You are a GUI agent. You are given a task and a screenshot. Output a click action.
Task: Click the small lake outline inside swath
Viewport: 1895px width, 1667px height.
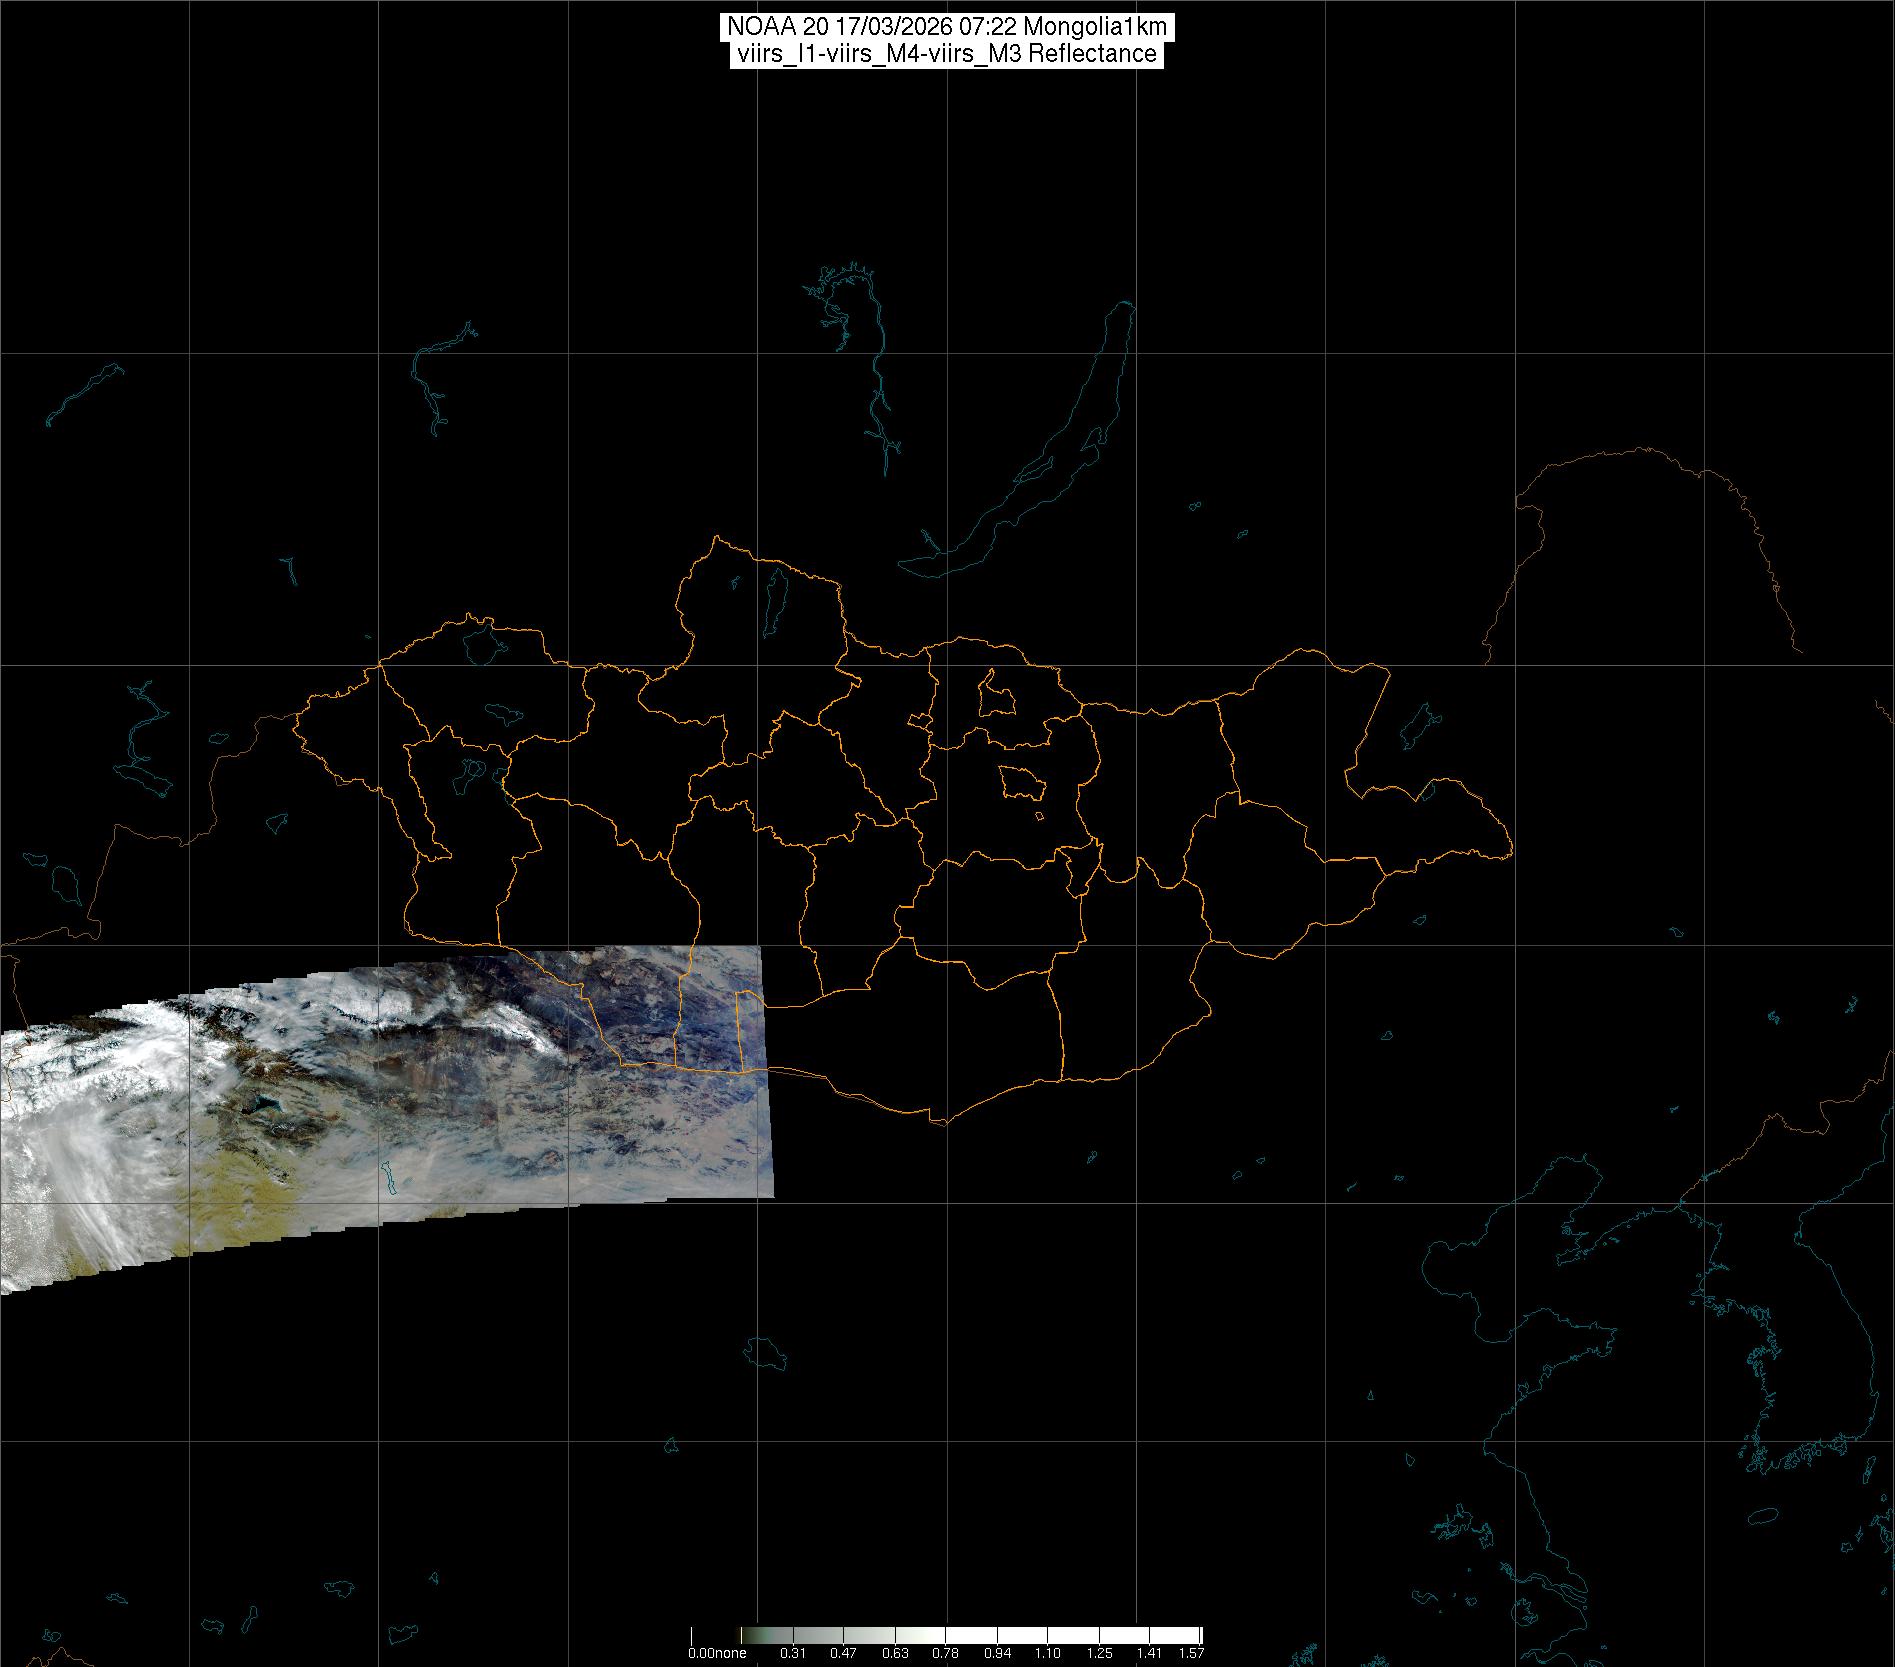[x=394, y=1183]
